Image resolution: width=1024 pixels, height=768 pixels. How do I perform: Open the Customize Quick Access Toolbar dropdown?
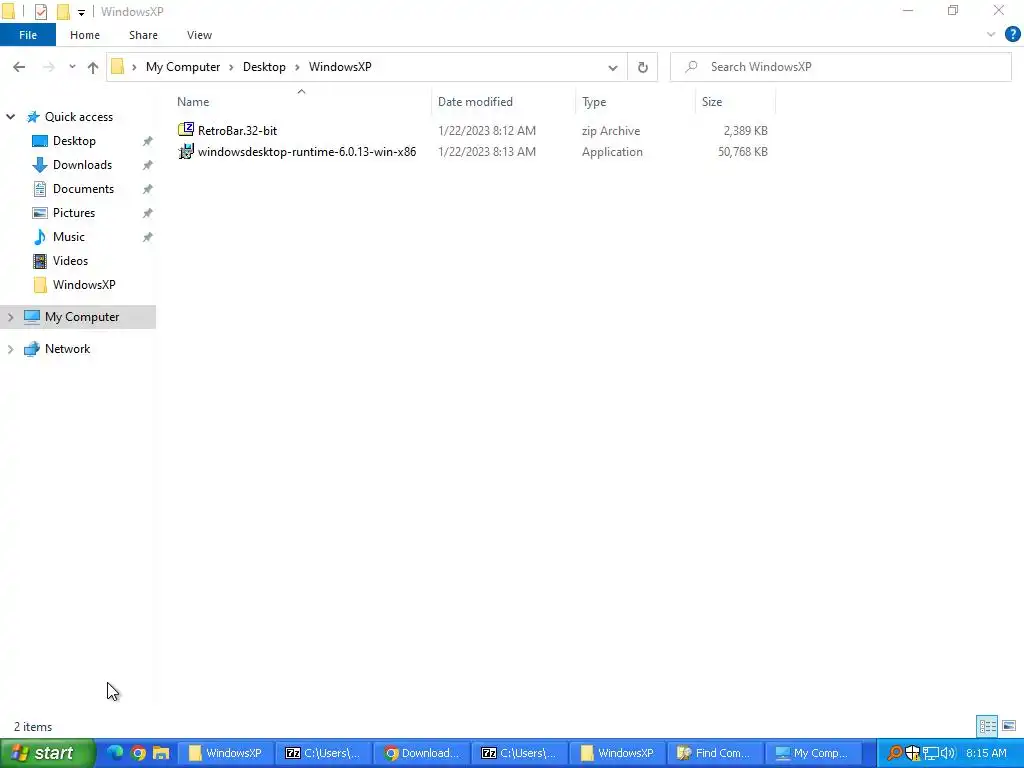coord(81,12)
